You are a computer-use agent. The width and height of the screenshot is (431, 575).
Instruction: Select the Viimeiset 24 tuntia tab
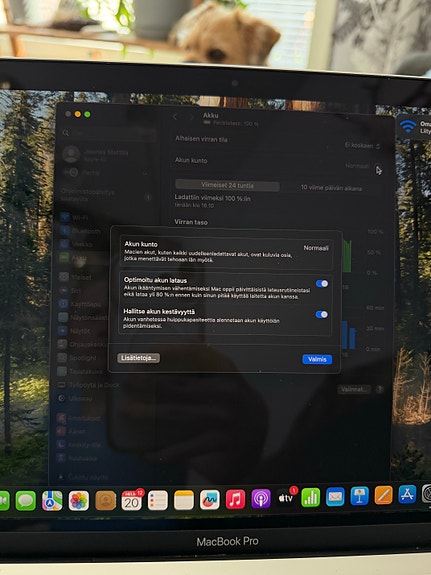click(227, 186)
